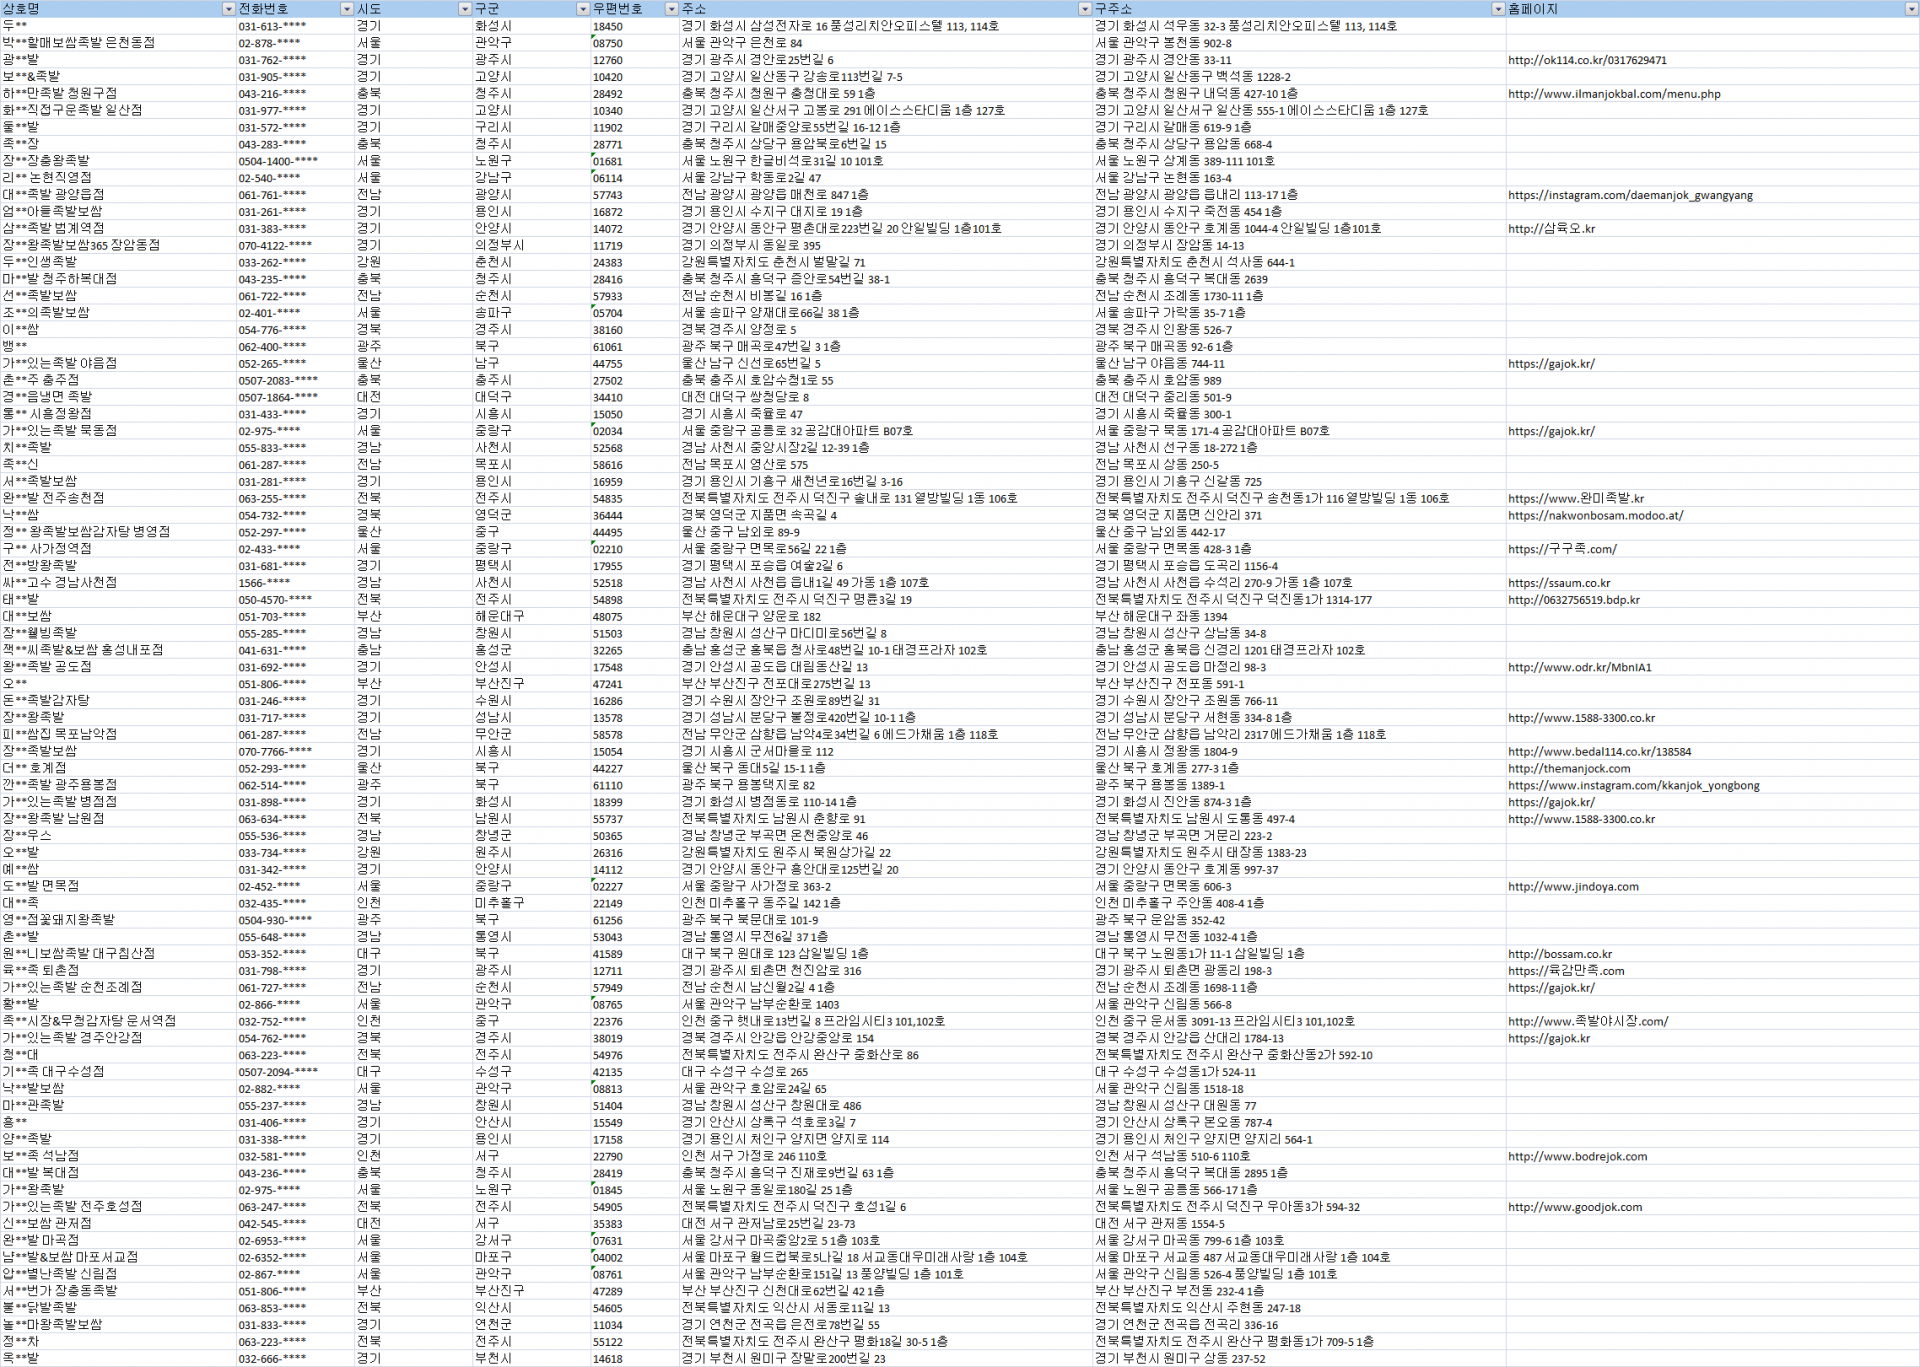Click the 우편번호 filter arrow
The height and width of the screenshot is (1367, 1920).
(671, 8)
